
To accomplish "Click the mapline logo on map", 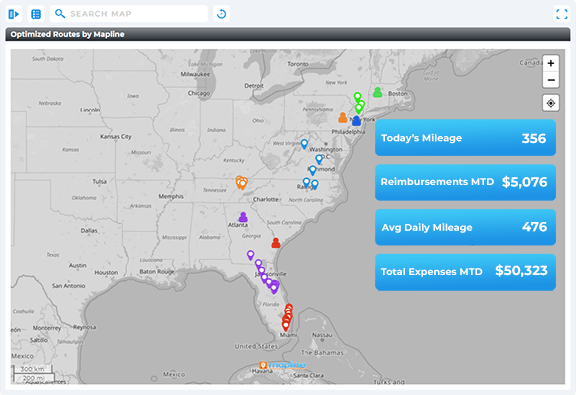I will click(x=282, y=365).
